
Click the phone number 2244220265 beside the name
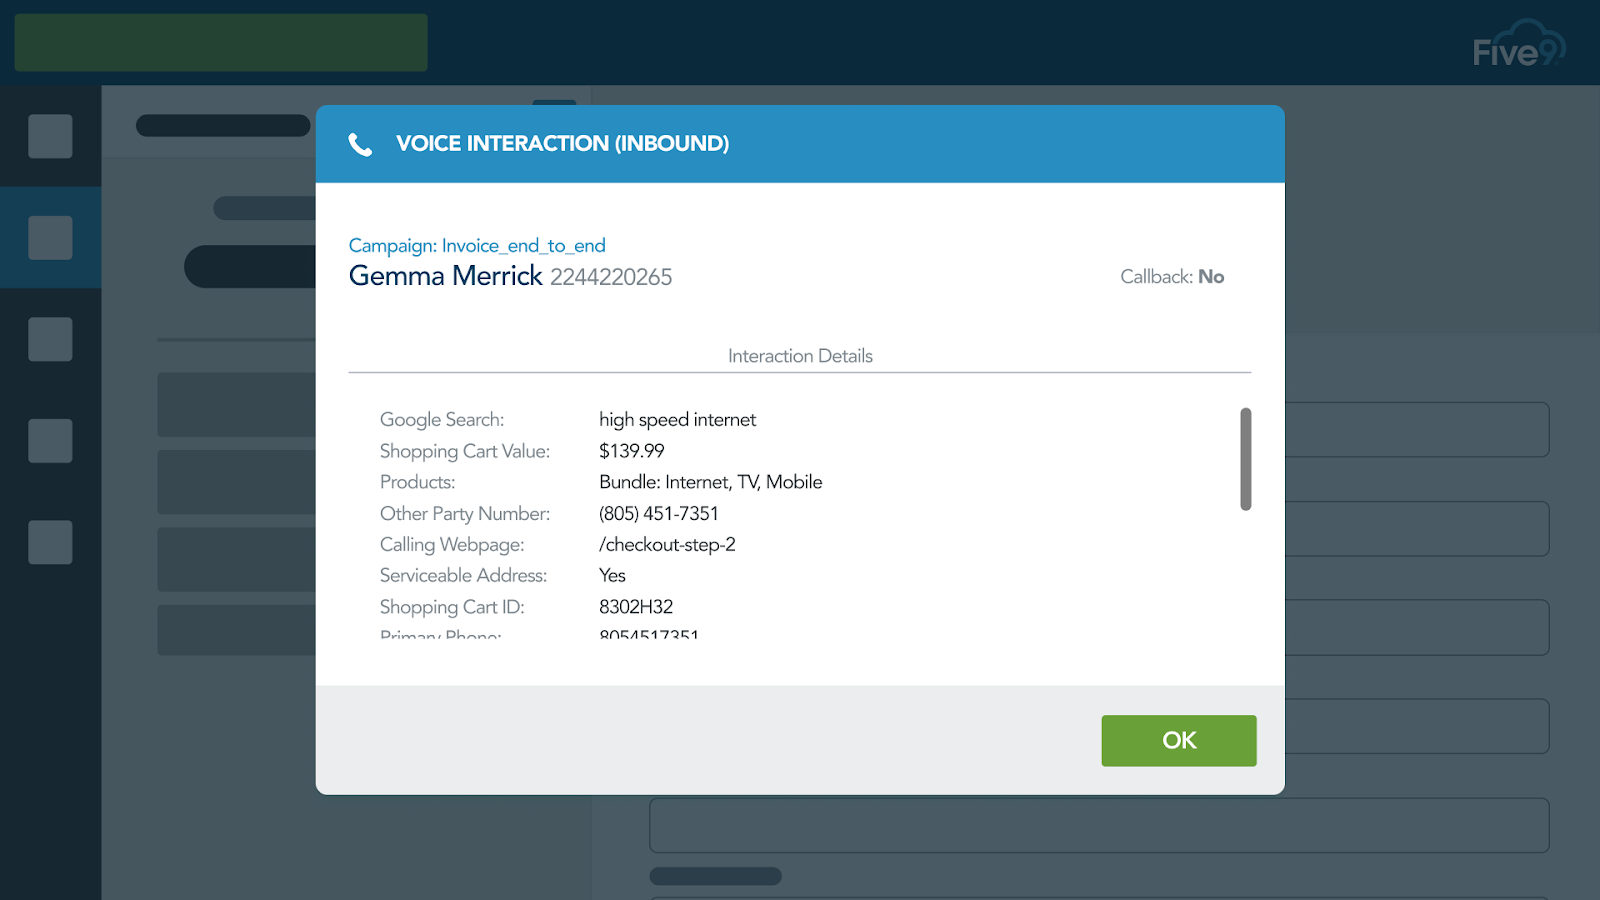[x=610, y=277]
